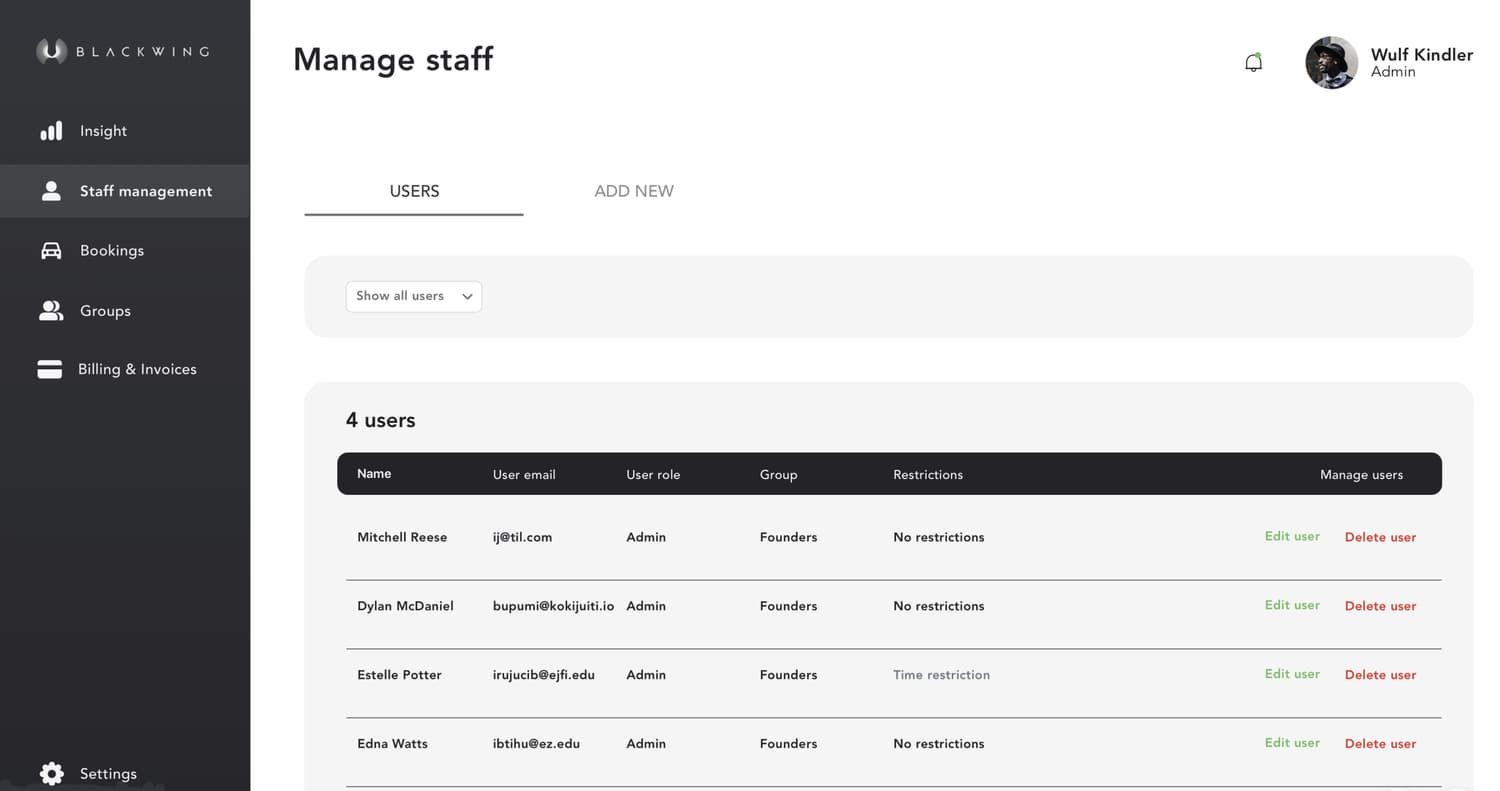Select the name Edna Watts
Image resolution: width=1500 pixels, height=791 pixels.
pyautogui.click(x=392, y=744)
